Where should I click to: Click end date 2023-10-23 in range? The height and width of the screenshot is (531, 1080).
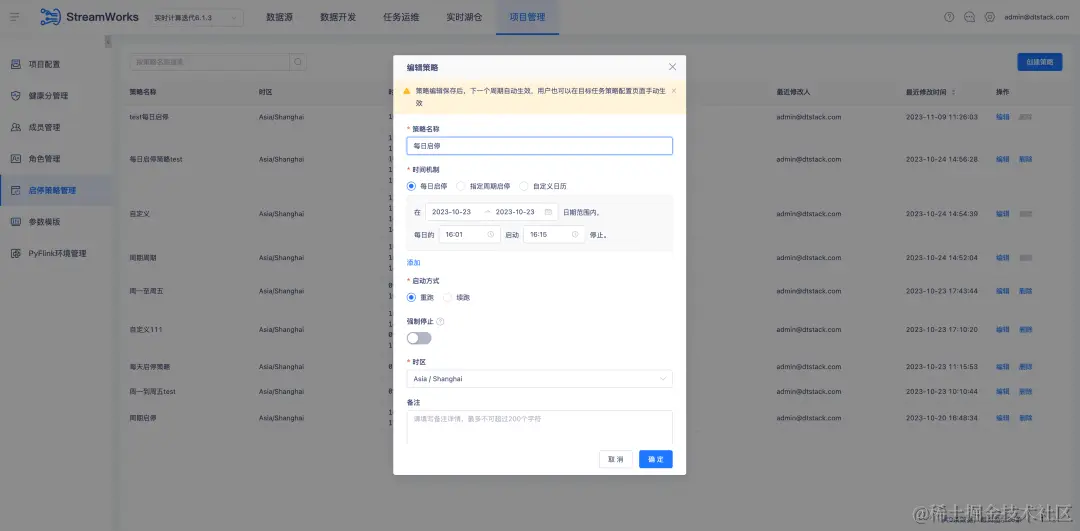(515, 212)
